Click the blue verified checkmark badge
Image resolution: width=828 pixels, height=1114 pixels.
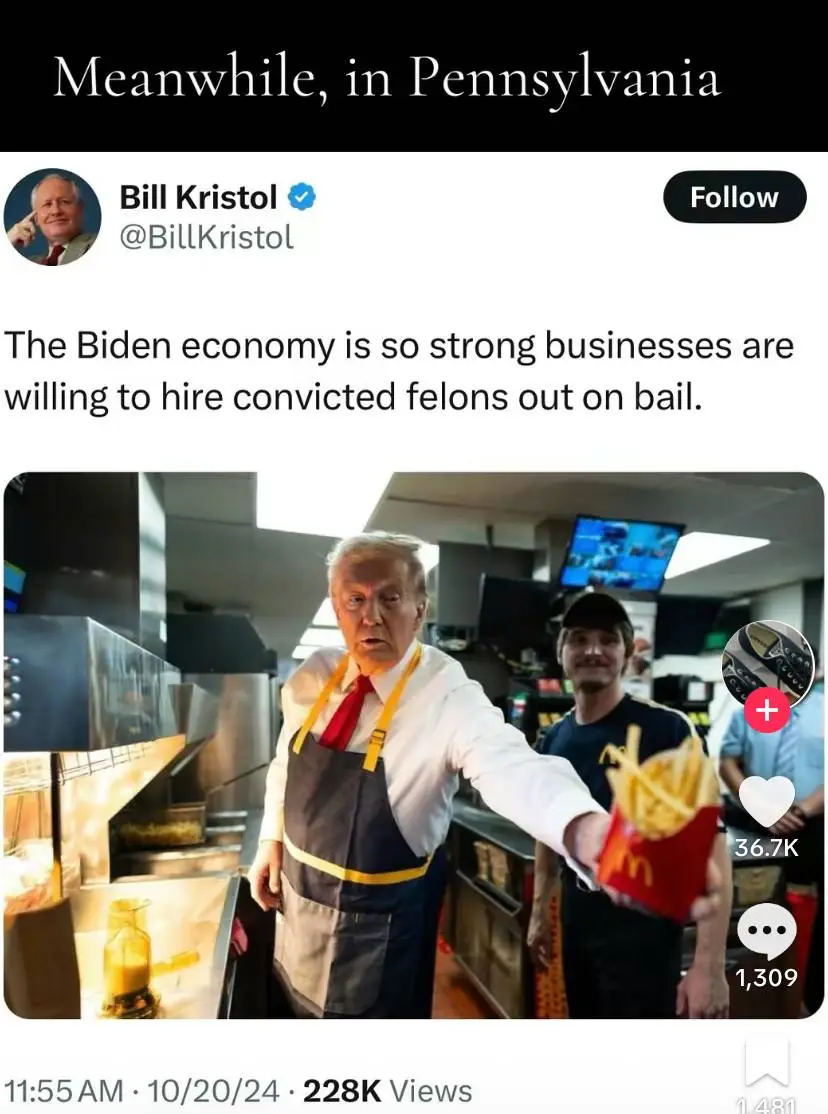302,197
